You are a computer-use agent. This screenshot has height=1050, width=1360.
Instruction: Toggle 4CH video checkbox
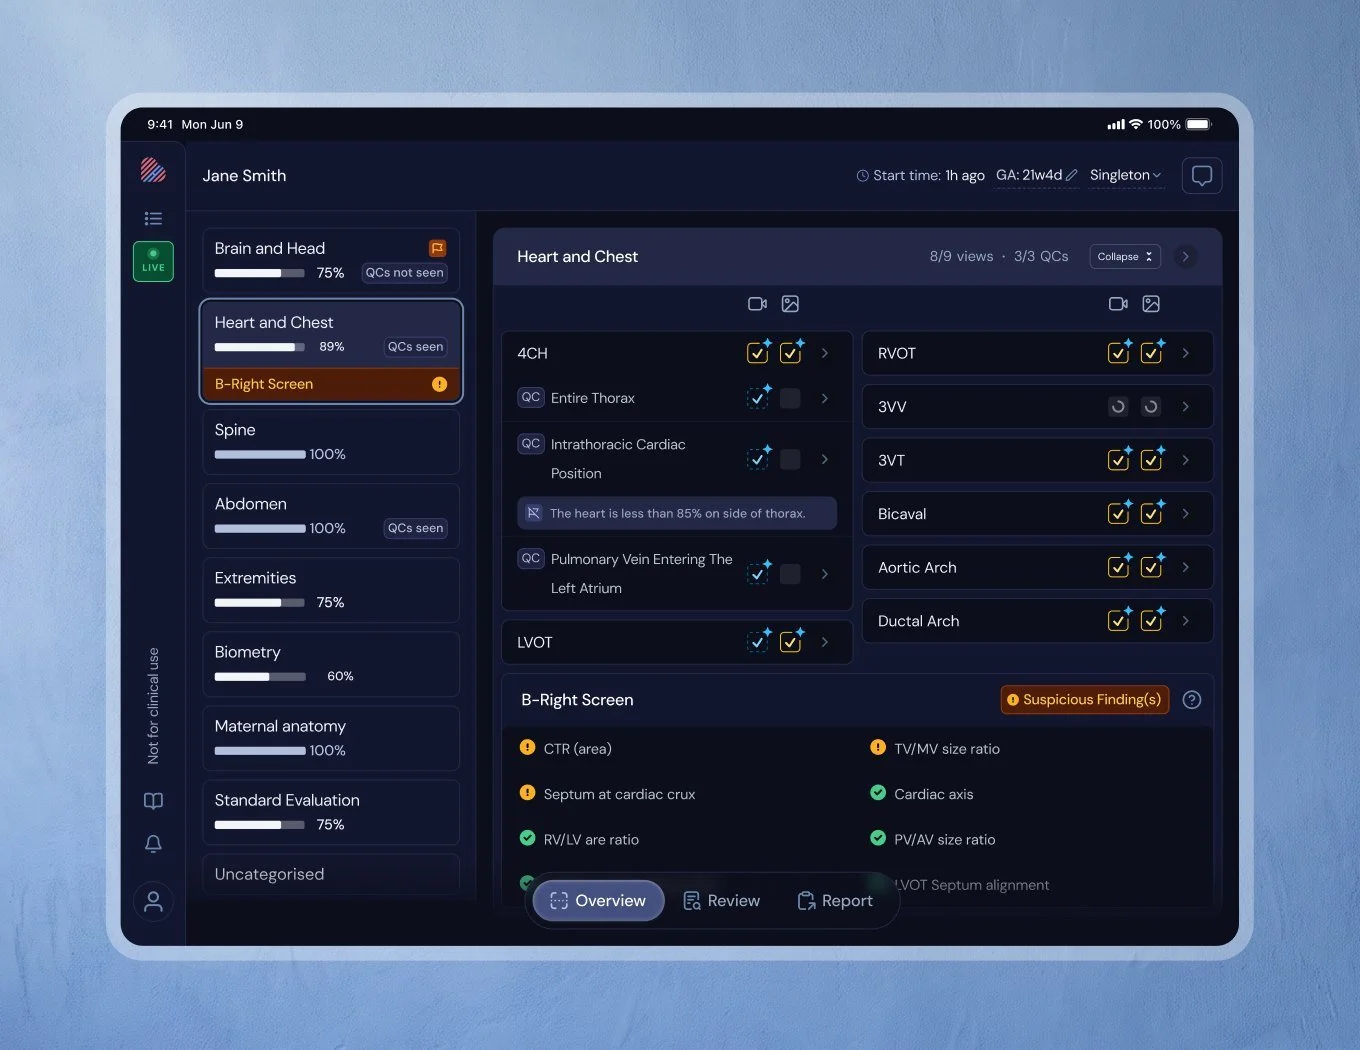758,352
